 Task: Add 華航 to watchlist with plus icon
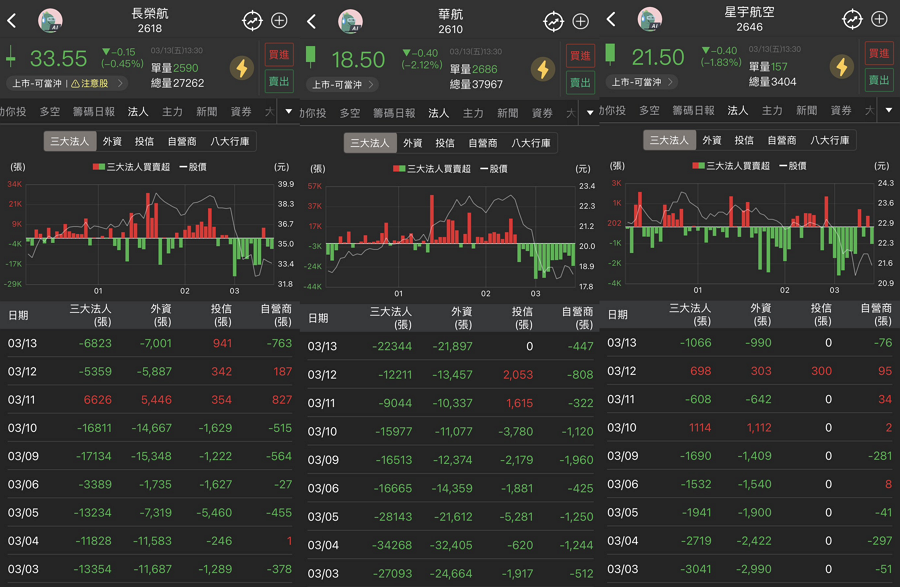(x=581, y=21)
